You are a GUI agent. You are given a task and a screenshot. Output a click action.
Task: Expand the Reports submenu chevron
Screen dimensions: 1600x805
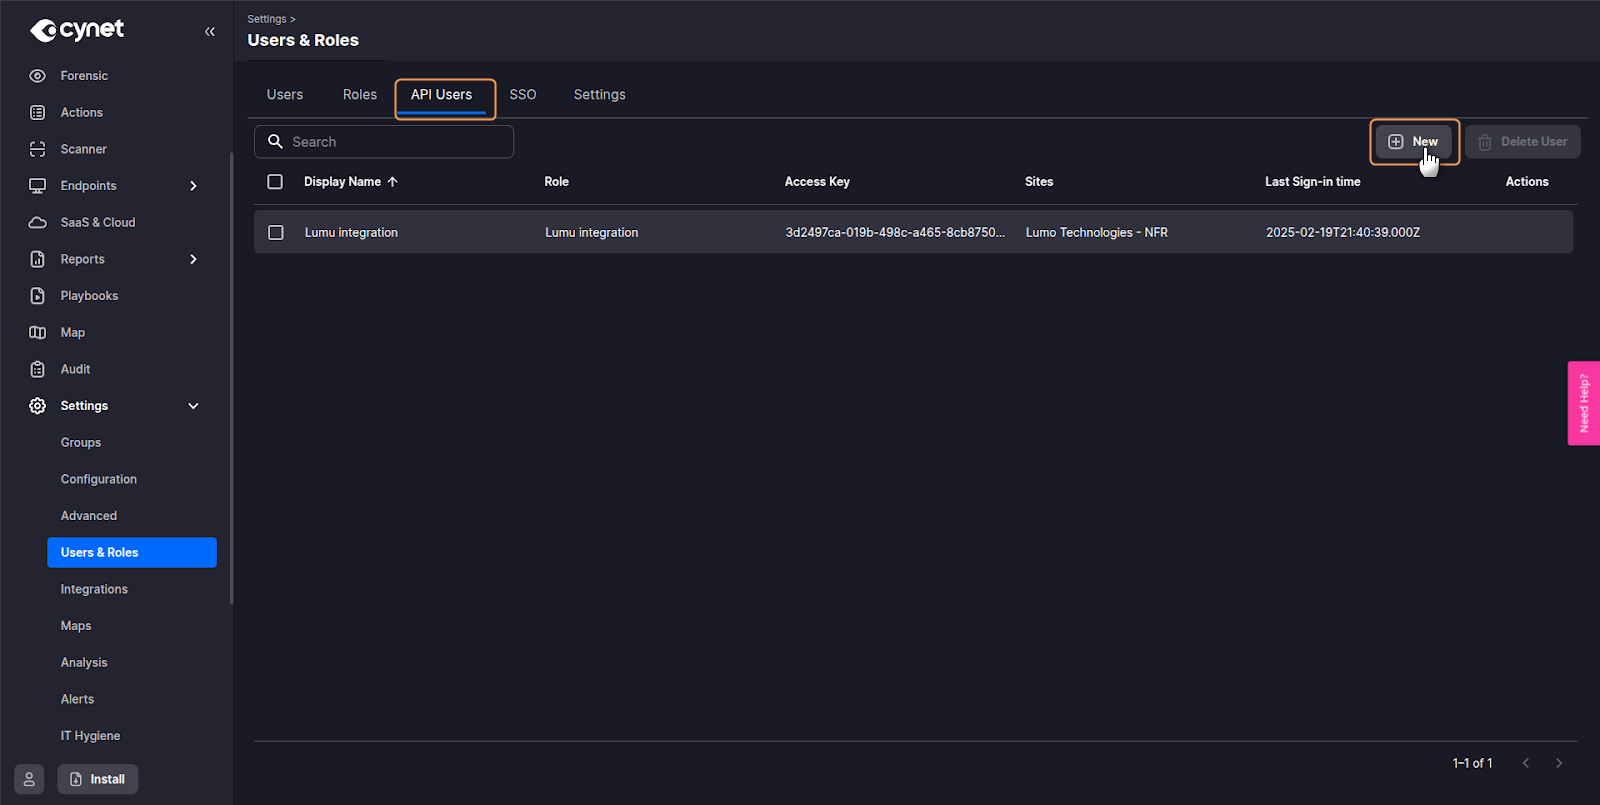(193, 259)
